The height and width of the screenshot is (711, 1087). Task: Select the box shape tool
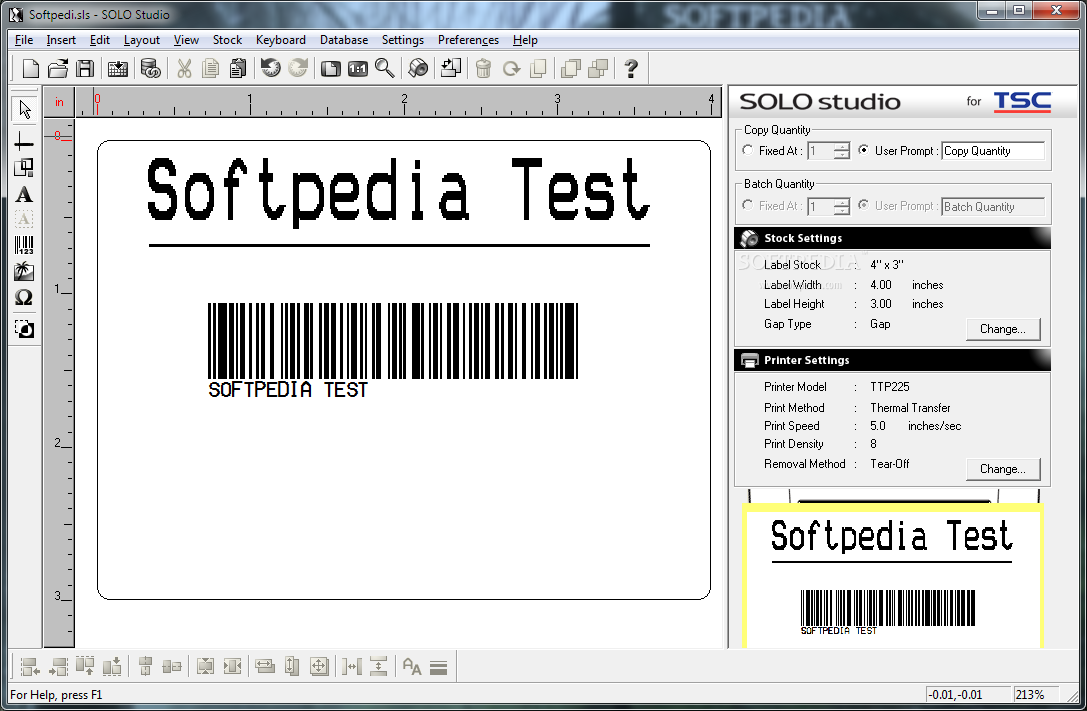point(24,167)
